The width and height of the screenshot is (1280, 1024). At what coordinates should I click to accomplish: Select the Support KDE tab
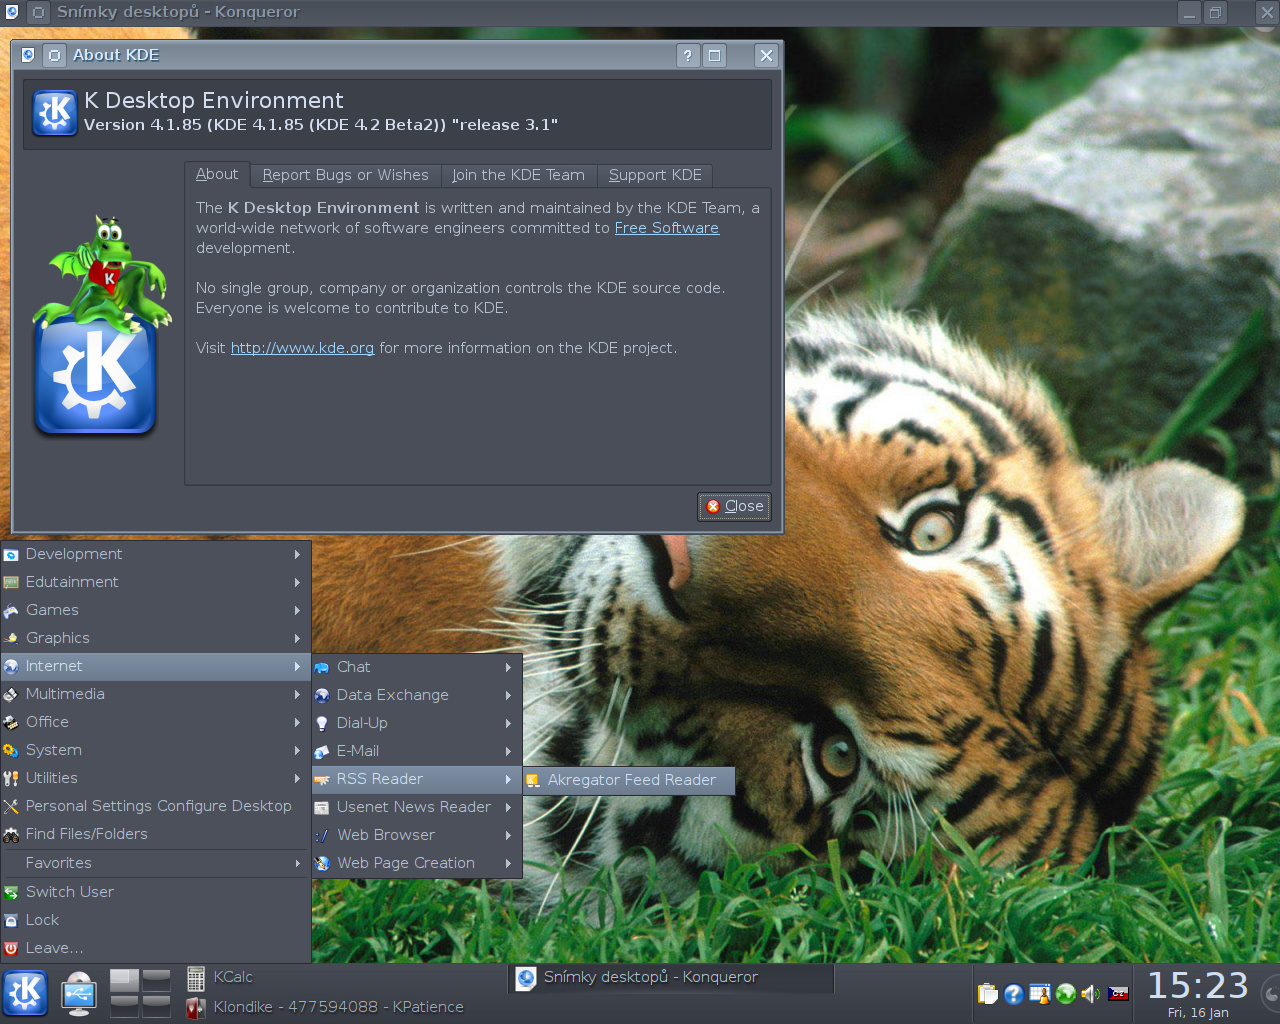655,175
